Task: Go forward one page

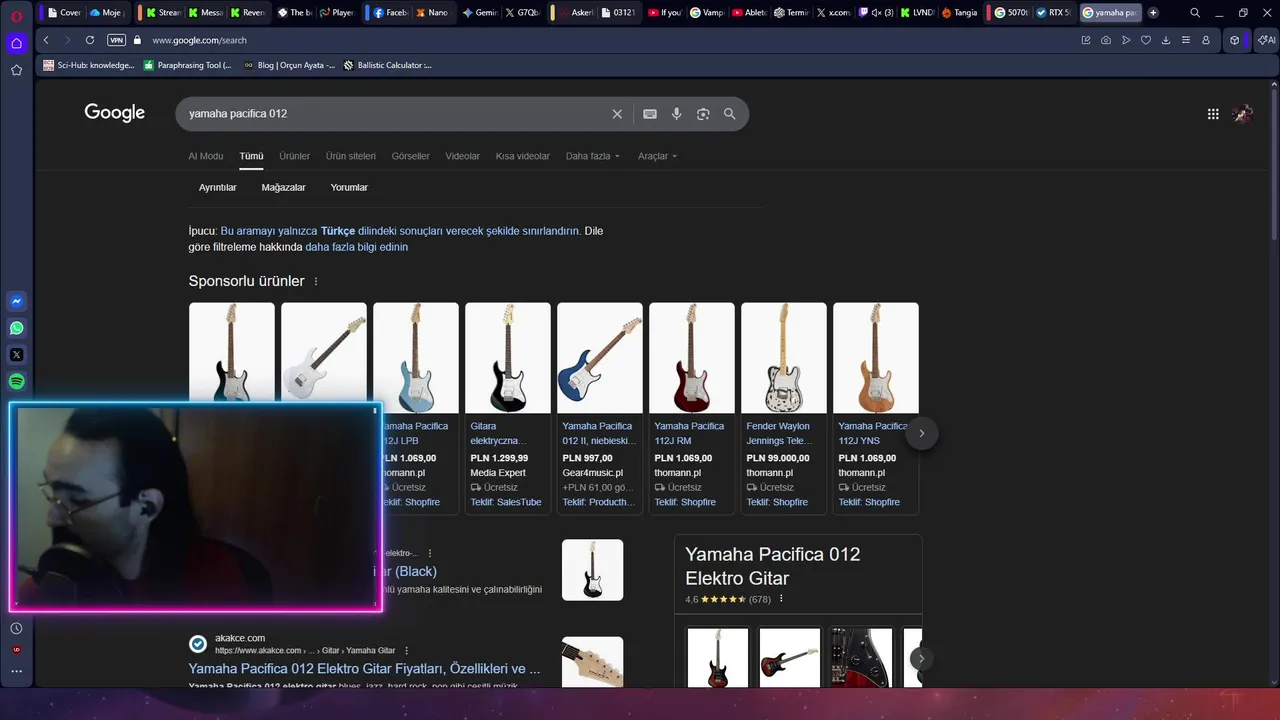Action: click(68, 40)
